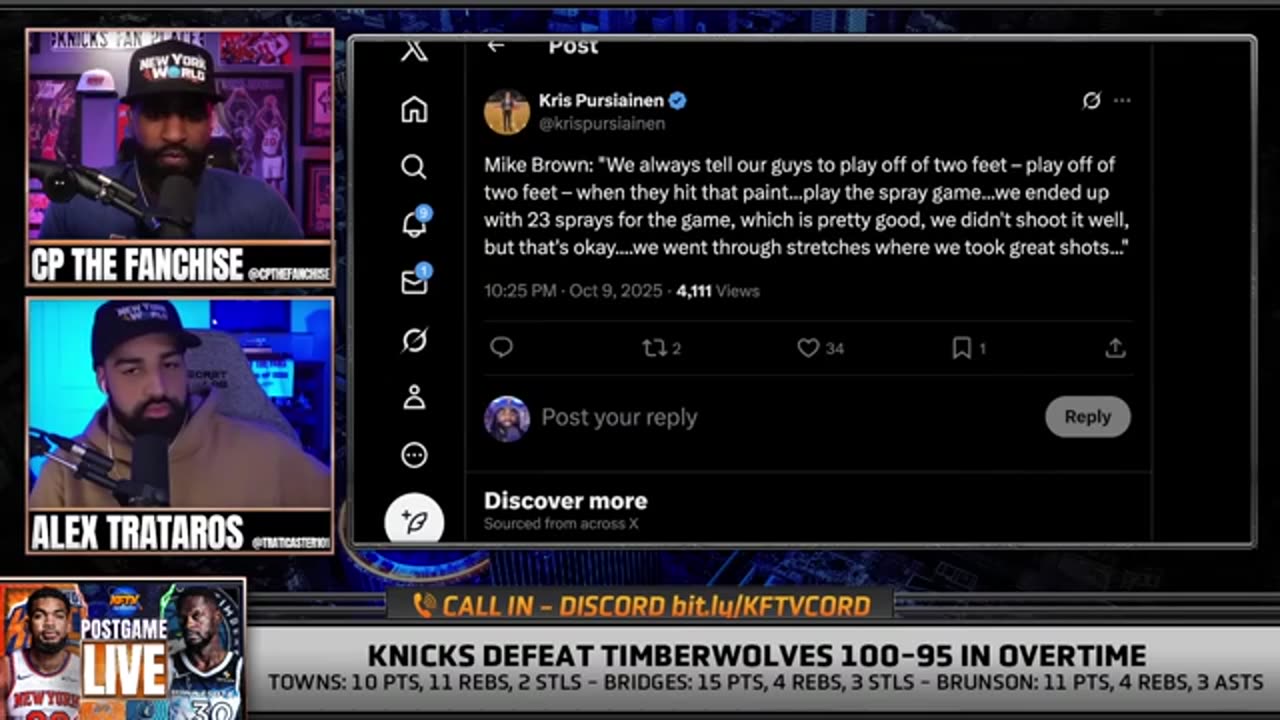Open the share post menu
Image resolution: width=1280 pixels, height=720 pixels.
coord(1115,348)
